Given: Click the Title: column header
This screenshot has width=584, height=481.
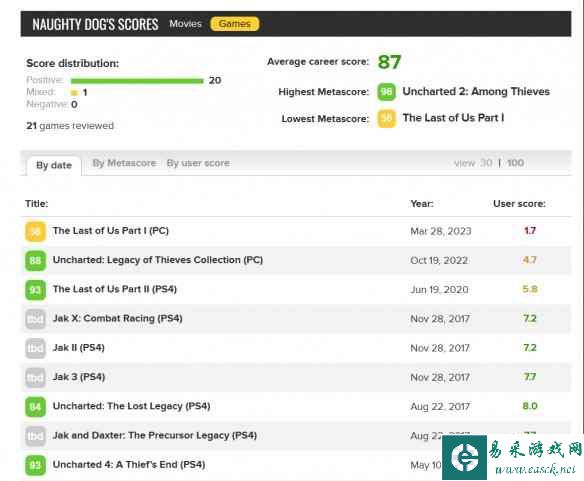Looking at the screenshot, I should 36,203.
